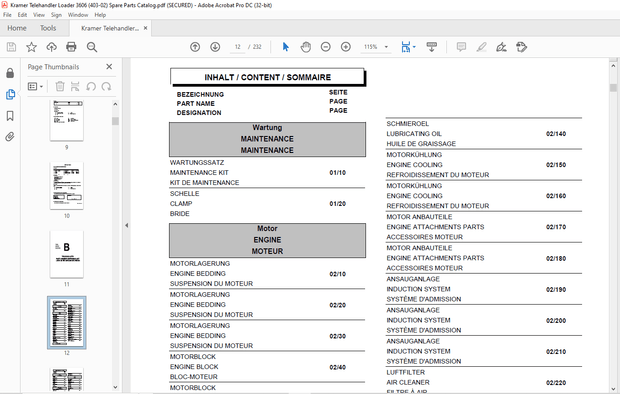Go to previous page arrow
The image size is (620, 394).
(195, 47)
